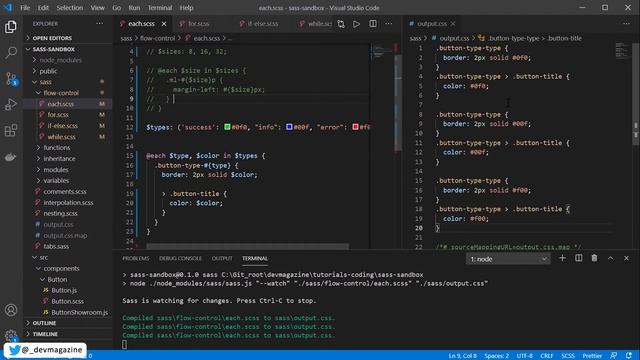Click green #0f0 color swatch on line 12

click(227, 127)
